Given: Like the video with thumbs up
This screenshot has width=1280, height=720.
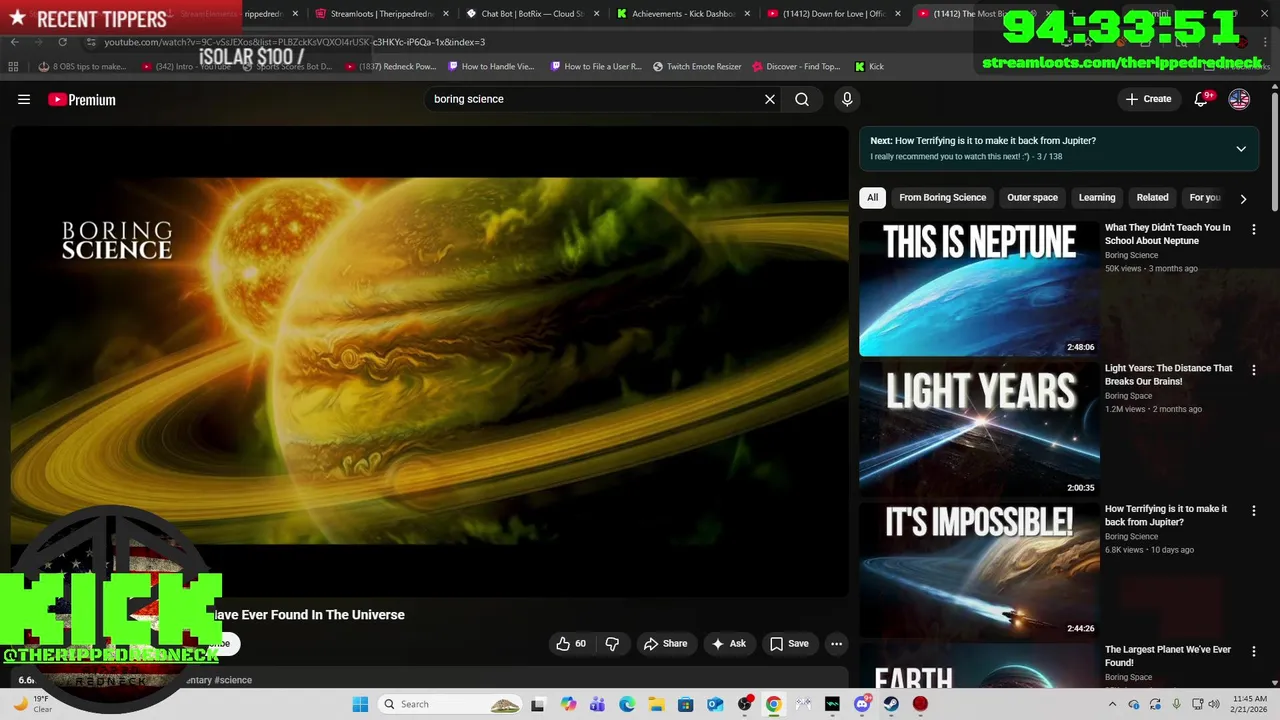Looking at the screenshot, I should pos(571,644).
